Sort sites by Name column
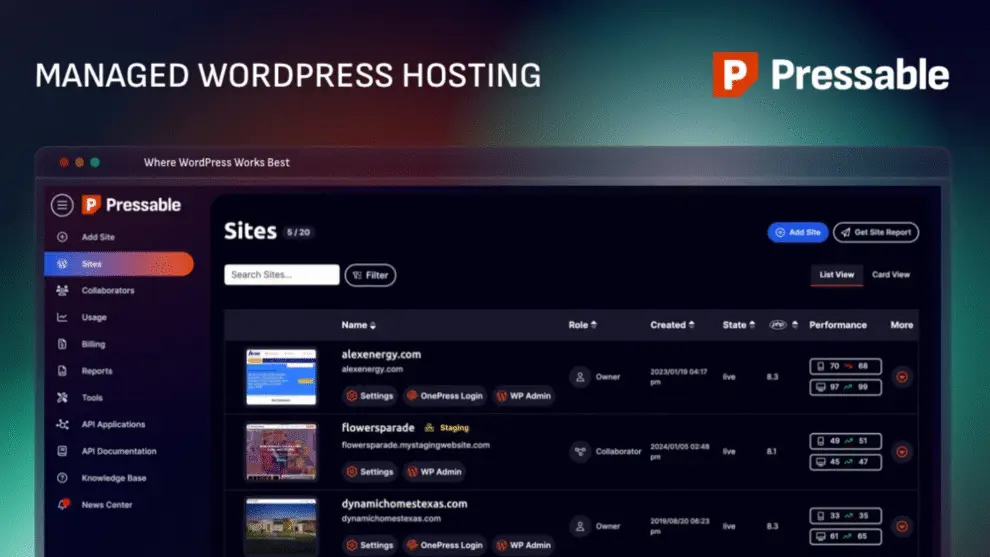Screen dimensions: 990x557 (359, 325)
